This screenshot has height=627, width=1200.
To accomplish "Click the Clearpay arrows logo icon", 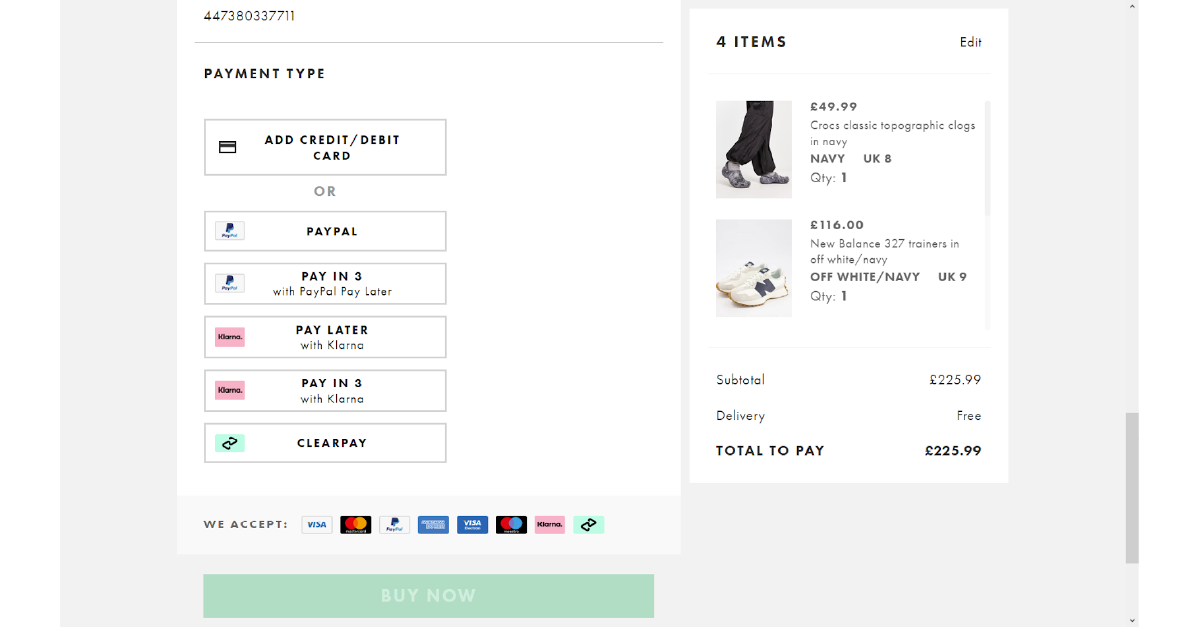I will [x=230, y=443].
